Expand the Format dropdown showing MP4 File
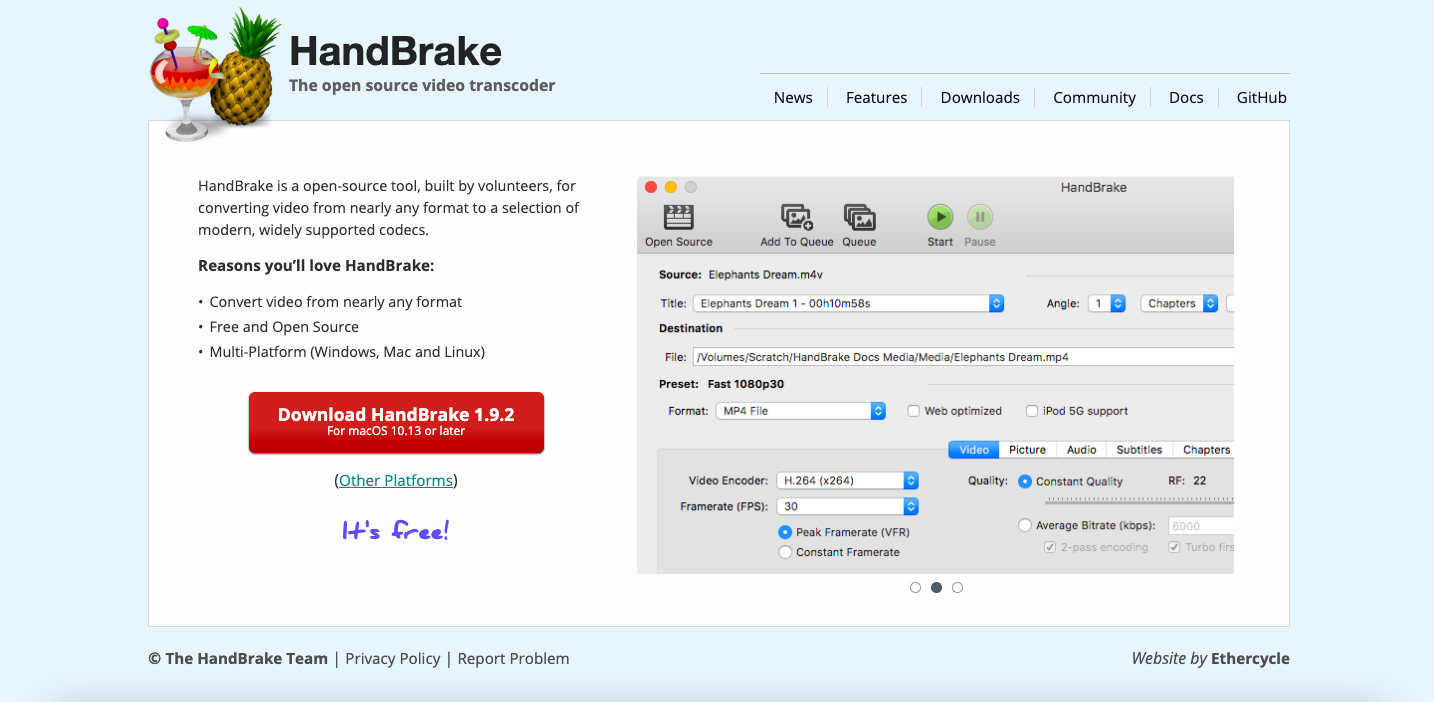 [801, 411]
